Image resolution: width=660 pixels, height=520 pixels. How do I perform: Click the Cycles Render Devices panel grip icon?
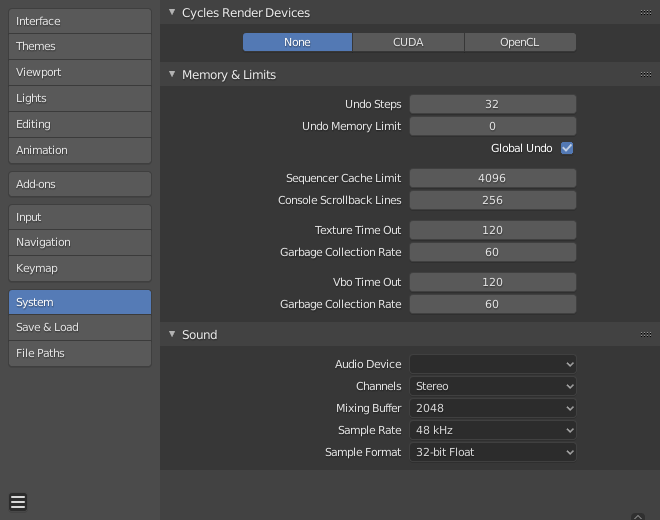point(646,13)
